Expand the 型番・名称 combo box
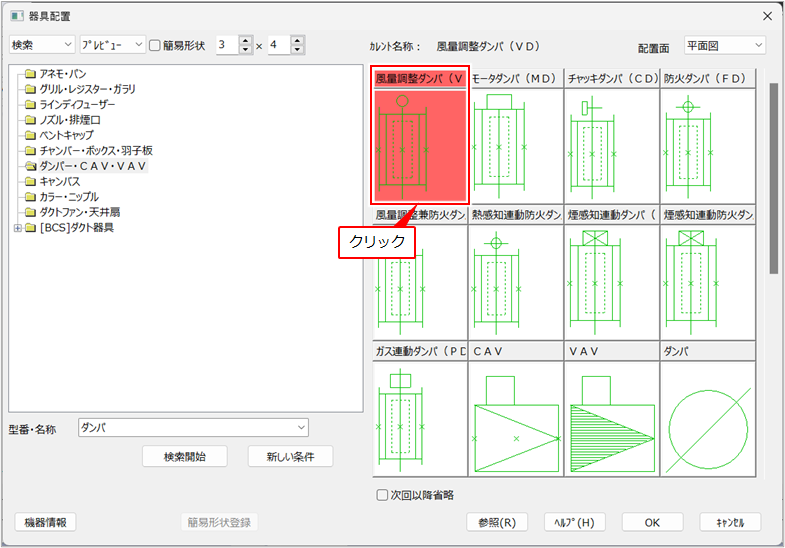Screen dimensions: 785x548 click(301, 428)
